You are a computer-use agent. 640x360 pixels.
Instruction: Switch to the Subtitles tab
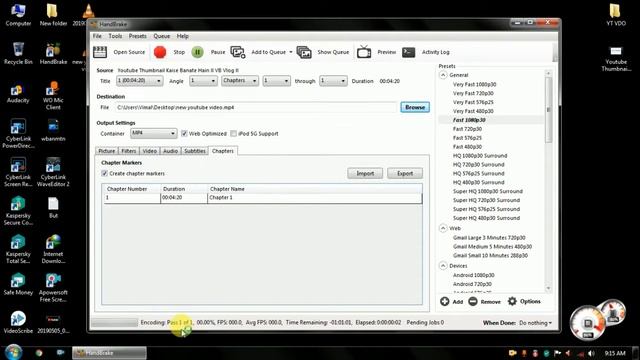(x=195, y=151)
